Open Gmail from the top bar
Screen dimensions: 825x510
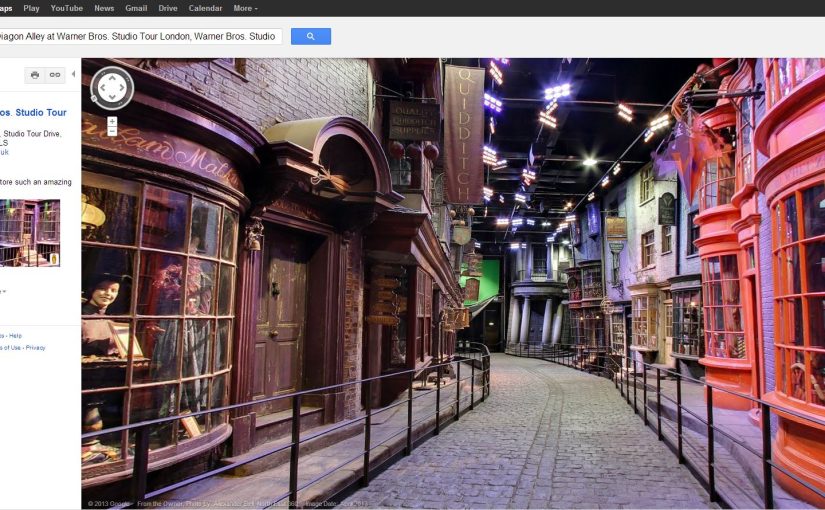136,8
